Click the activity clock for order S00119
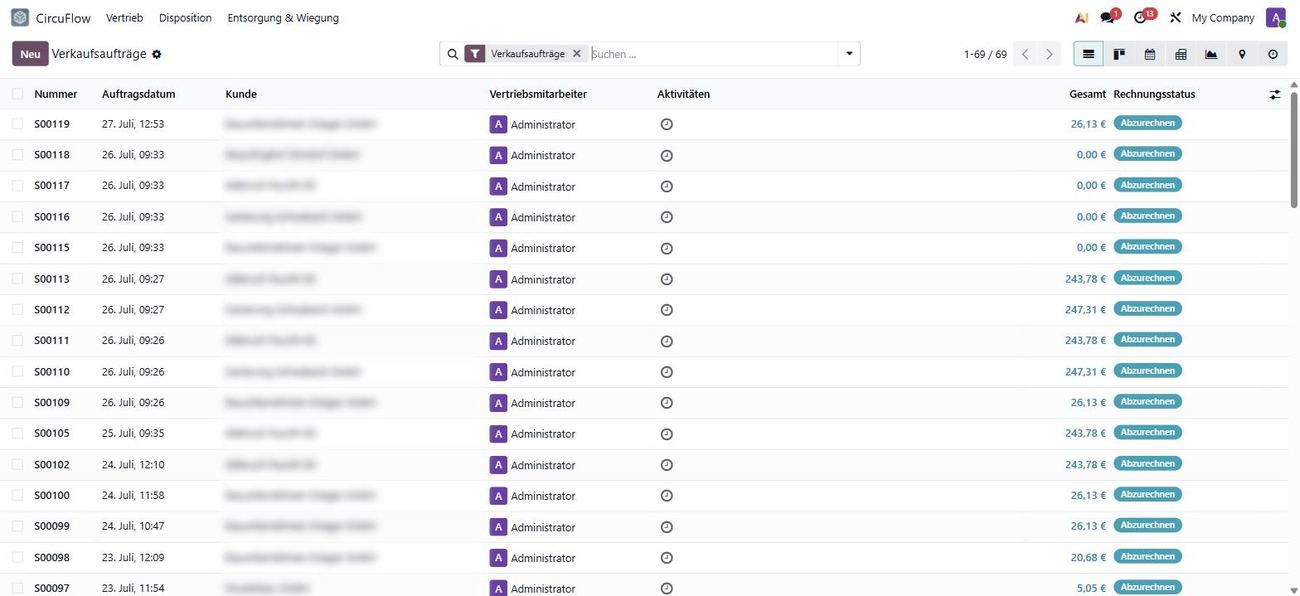Image resolution: width=1300 pixels, height=596 pixels. pyautogui.click(x=667, y=124)
